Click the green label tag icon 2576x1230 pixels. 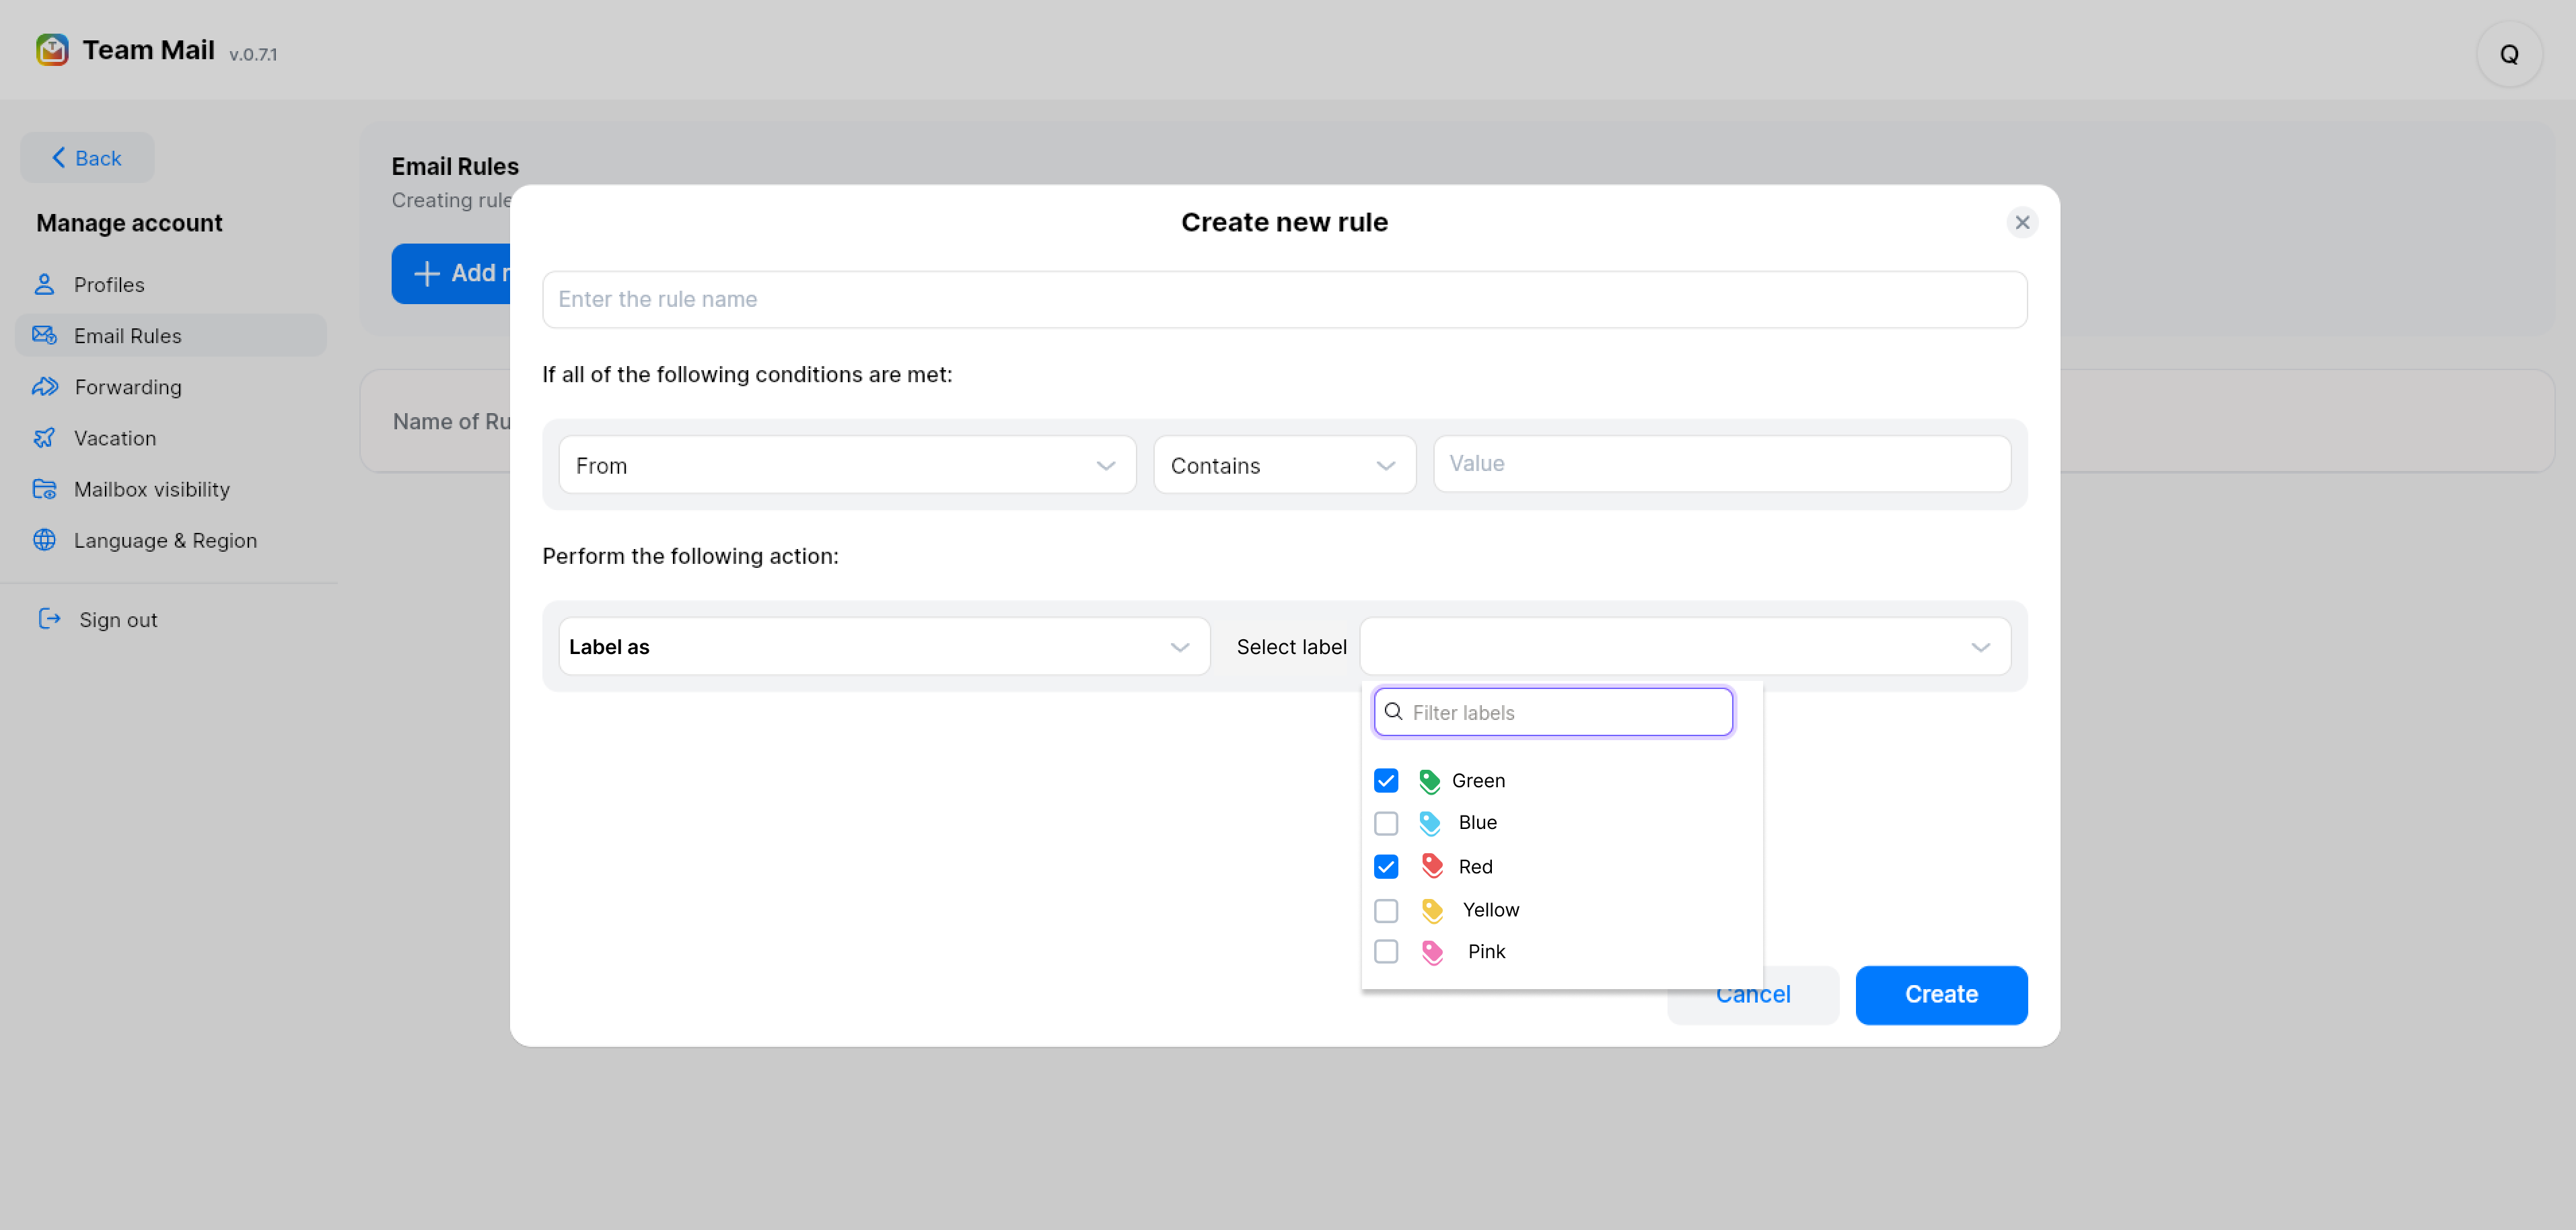pos(1430,781)
